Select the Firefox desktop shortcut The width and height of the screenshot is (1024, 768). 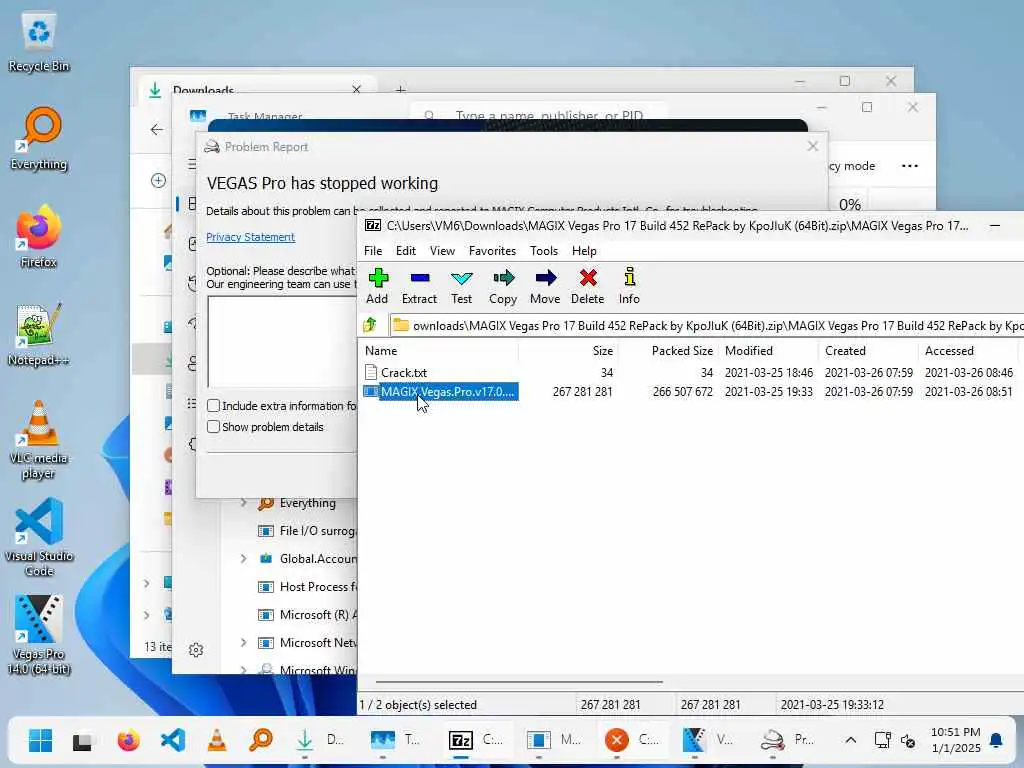pyautogui.click(x=39, y=236)
